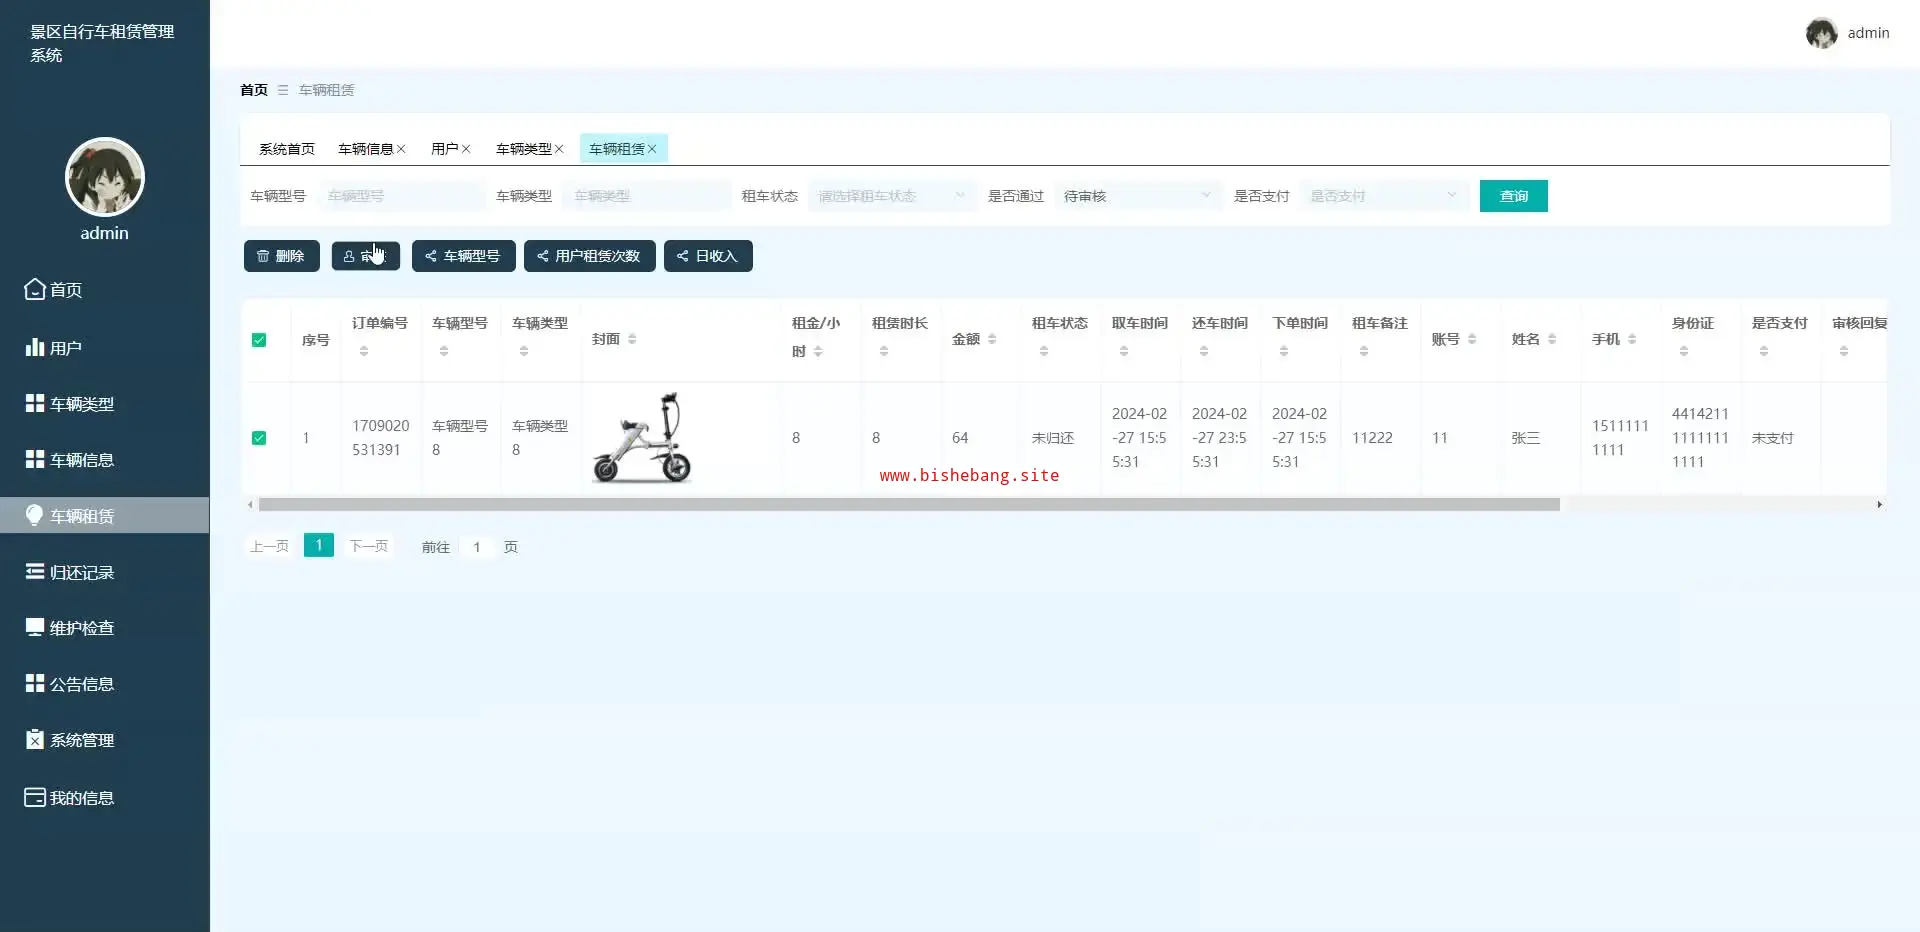Image resolution: width=1920 pixels, height=932 pixels.
Task: Open the 是否支付 filter dropdown
Action: click(x=1384, y=196)
